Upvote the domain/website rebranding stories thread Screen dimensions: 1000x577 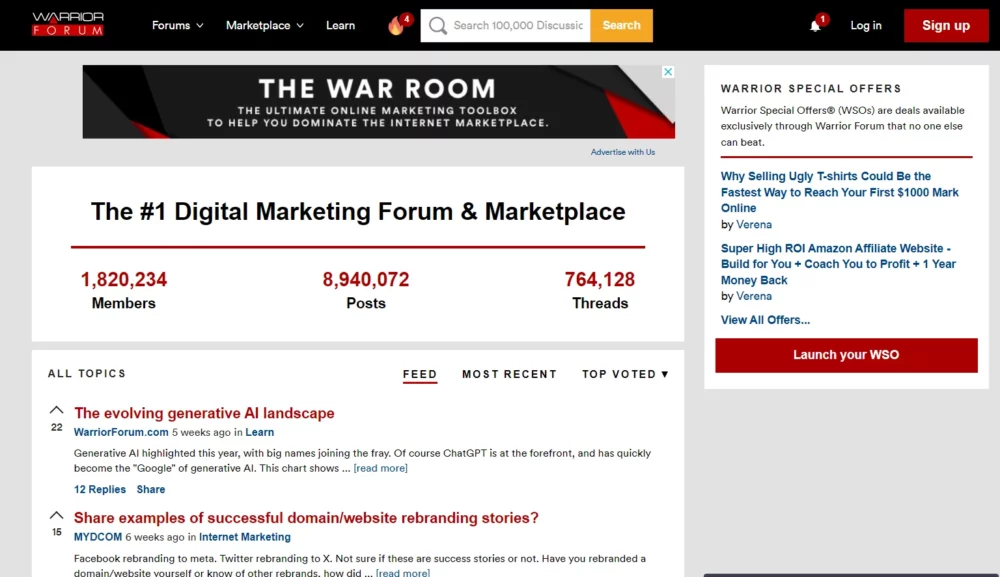[57, 515]
